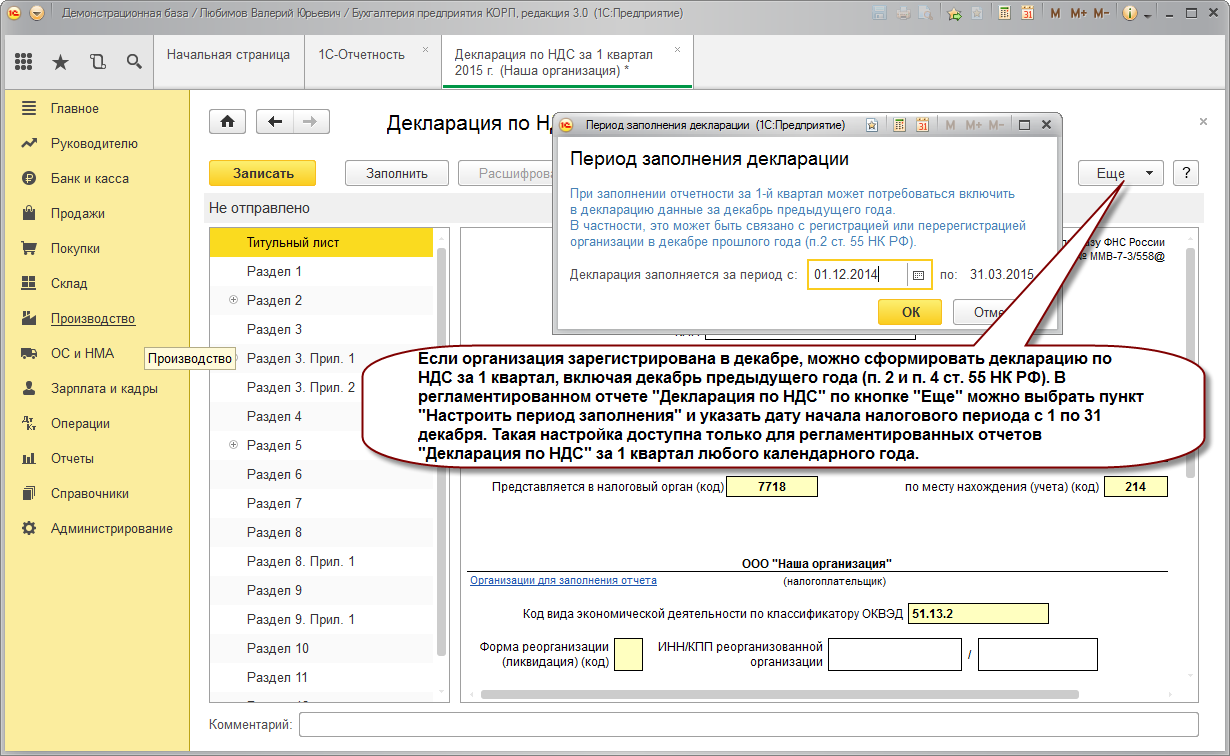
Task: Confirm the period dialog with ОК
Action: pos(910,311)
